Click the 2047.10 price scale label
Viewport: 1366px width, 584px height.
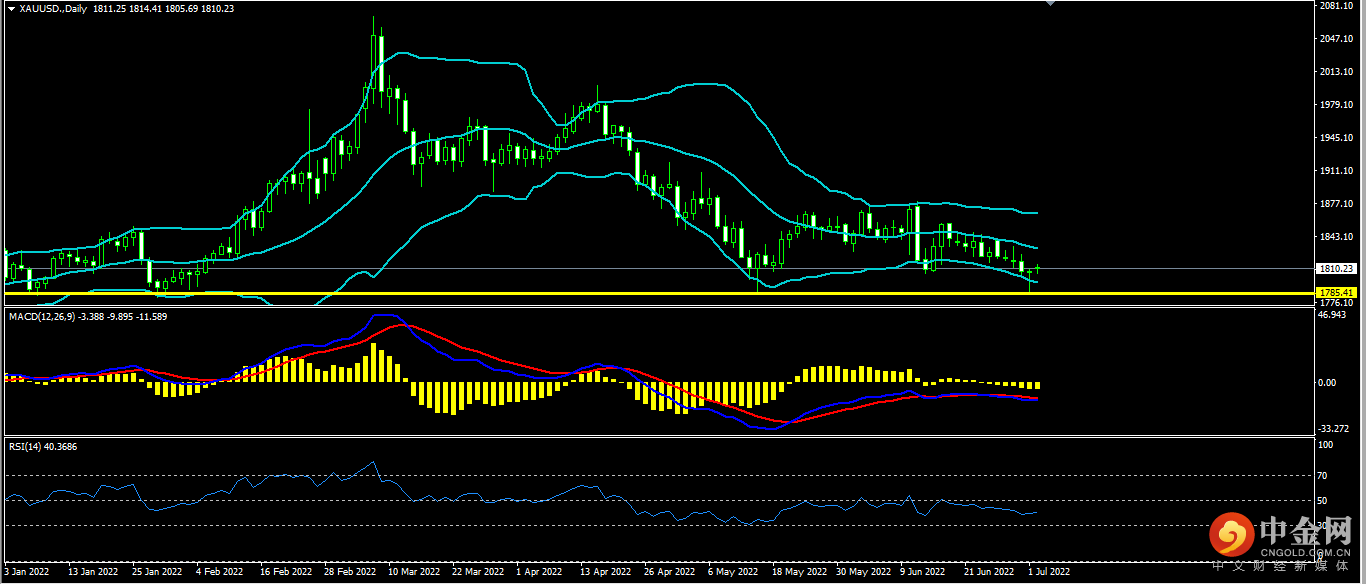click(1336, 39)
